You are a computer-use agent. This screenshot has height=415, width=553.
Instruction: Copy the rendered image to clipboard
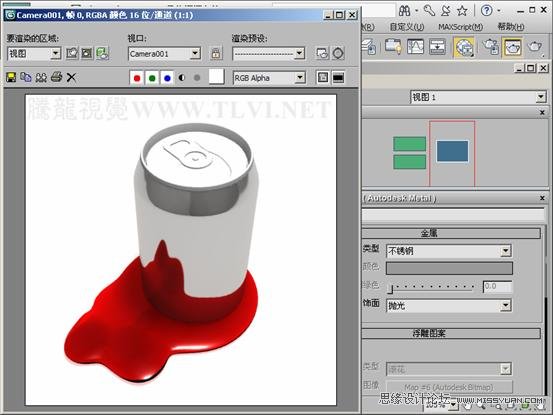(x=26, y=77)
